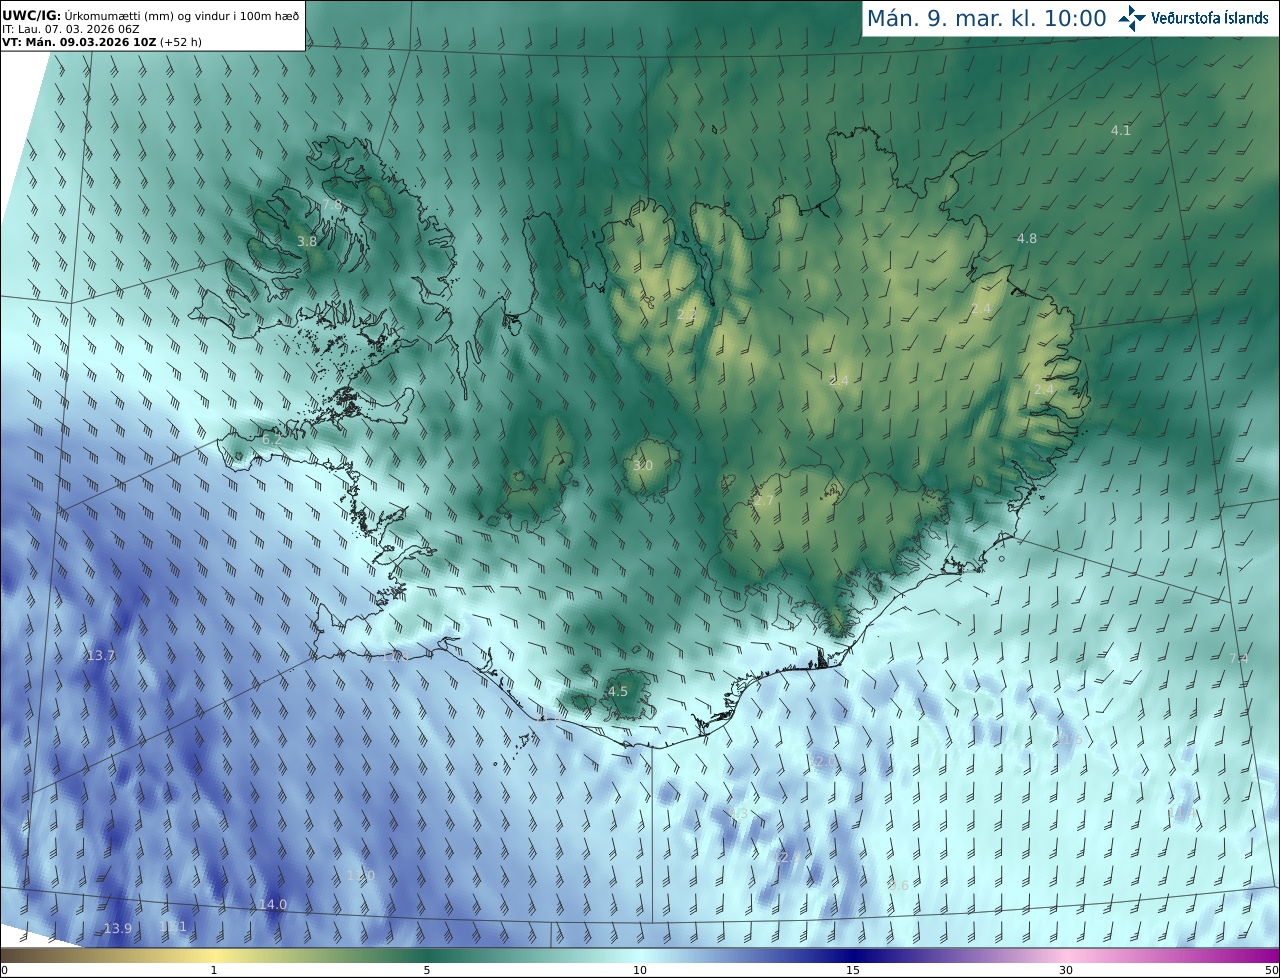Click the 'Mán. 9. mar. kl. 10:00' timestamp
The width and height of the screenshot is (1280, 978).
pos(986,18)
